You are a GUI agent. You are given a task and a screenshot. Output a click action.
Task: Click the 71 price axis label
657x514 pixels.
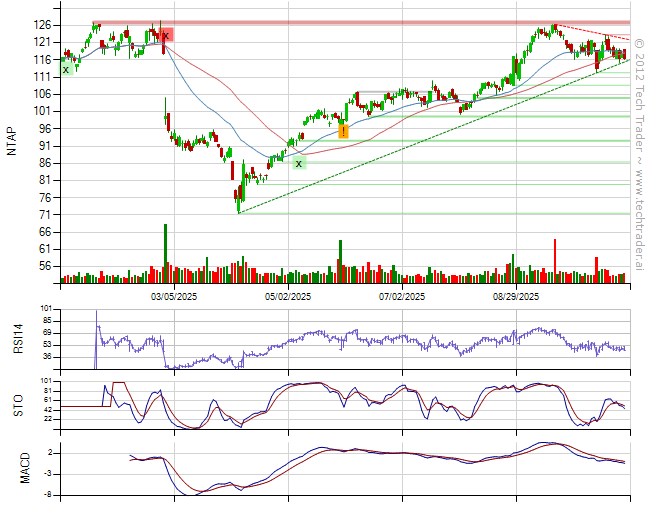(x=43, y=214)
